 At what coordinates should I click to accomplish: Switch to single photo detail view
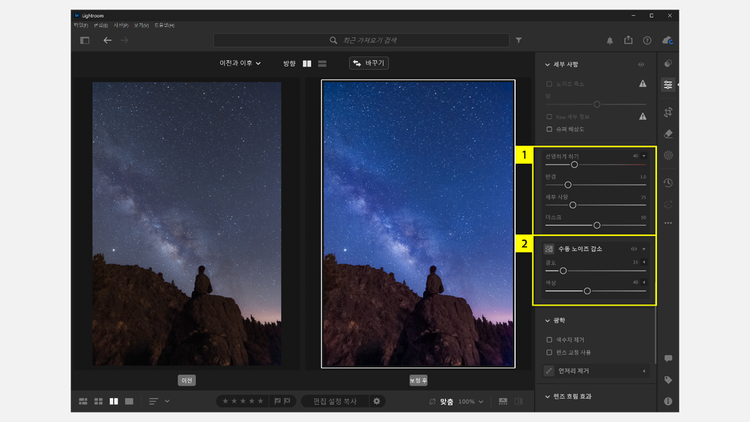click(x=129, y=401)
